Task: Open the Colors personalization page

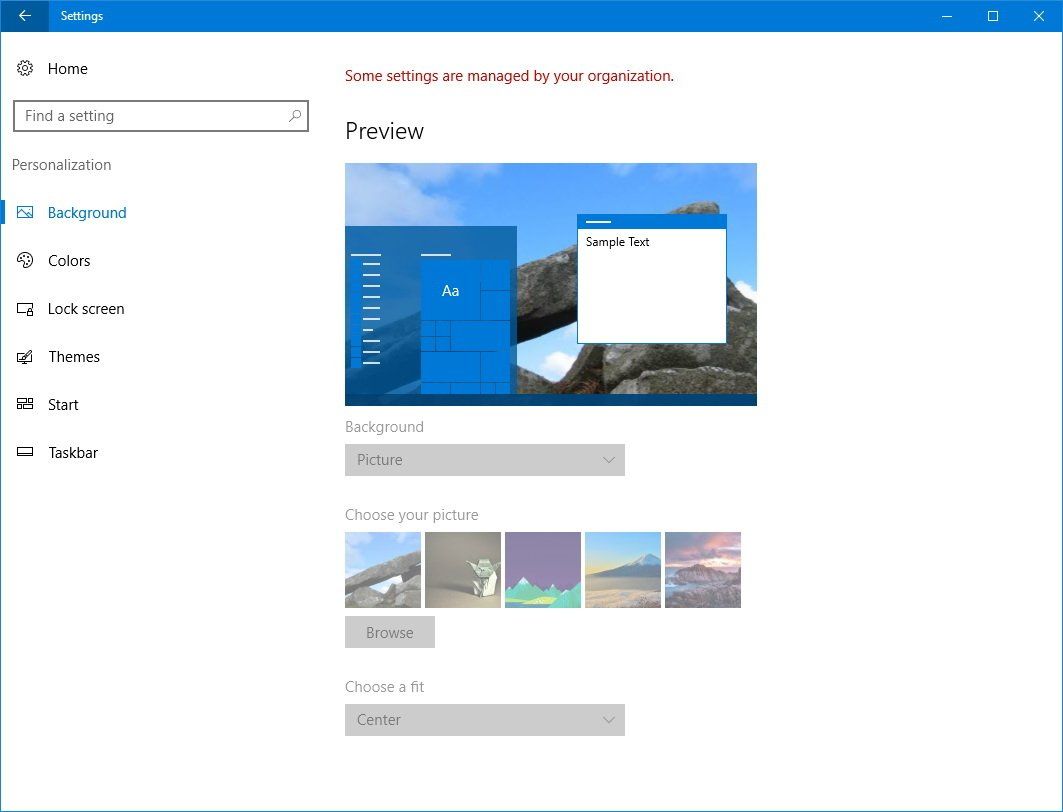Action: (69, 260)
